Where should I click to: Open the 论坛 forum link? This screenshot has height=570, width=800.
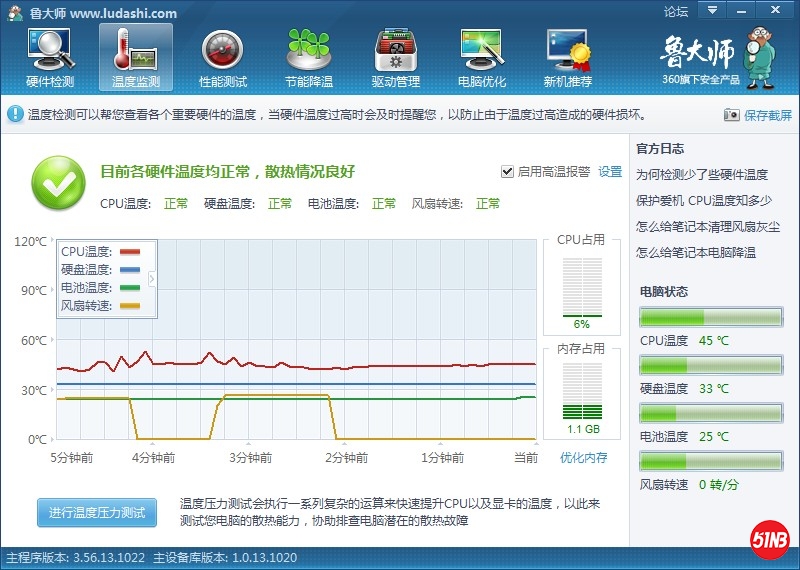pos(676,12)
